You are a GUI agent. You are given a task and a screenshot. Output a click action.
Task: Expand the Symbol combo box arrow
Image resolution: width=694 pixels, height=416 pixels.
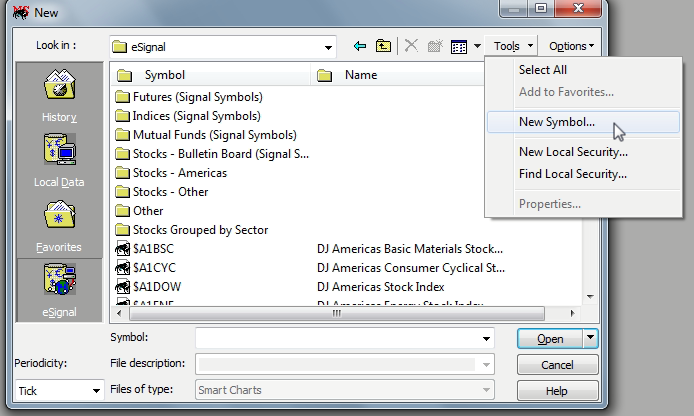coord(486,339)
